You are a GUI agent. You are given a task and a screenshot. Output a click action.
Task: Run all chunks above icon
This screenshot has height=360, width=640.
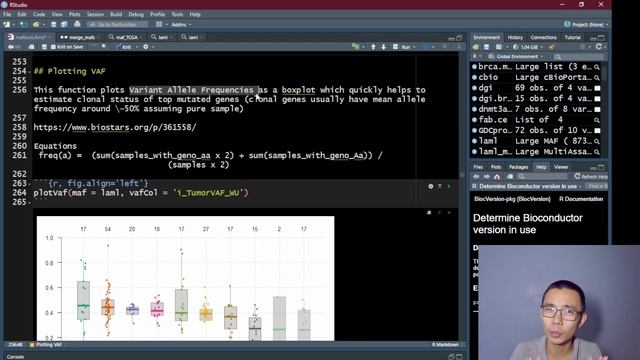[x=440, y=186]
